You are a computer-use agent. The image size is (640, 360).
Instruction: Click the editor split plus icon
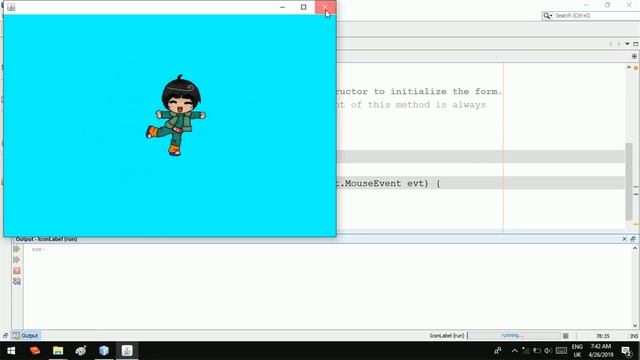634,56
